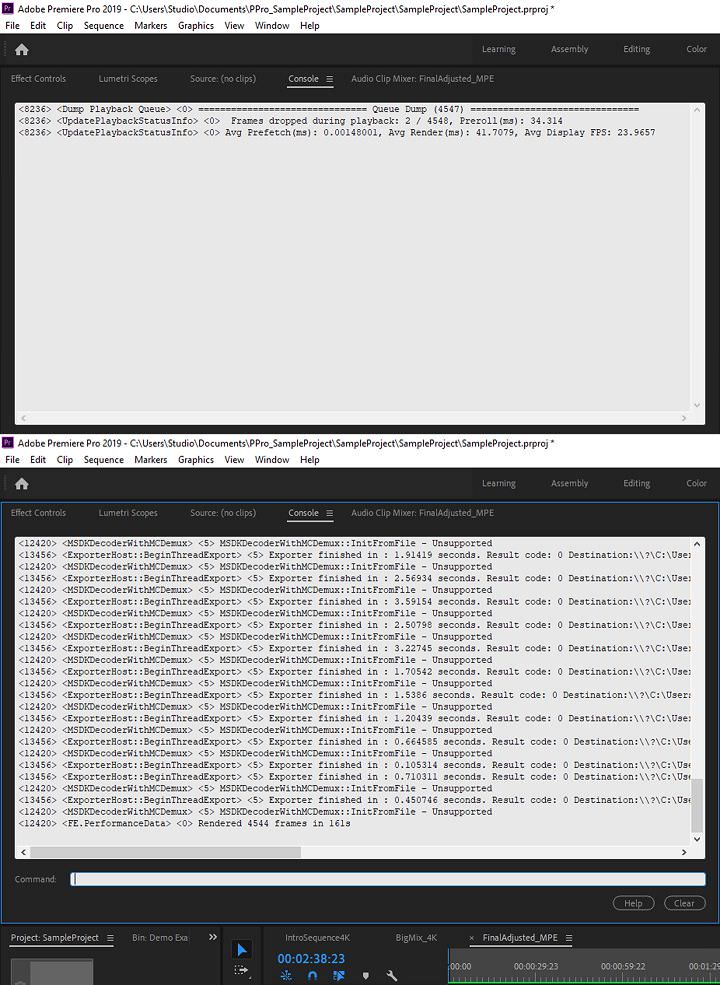The height and width of the screenshot is (985, 720).
Task: Select the Project: SampleProject tab
Action: [x=55, y=938]
